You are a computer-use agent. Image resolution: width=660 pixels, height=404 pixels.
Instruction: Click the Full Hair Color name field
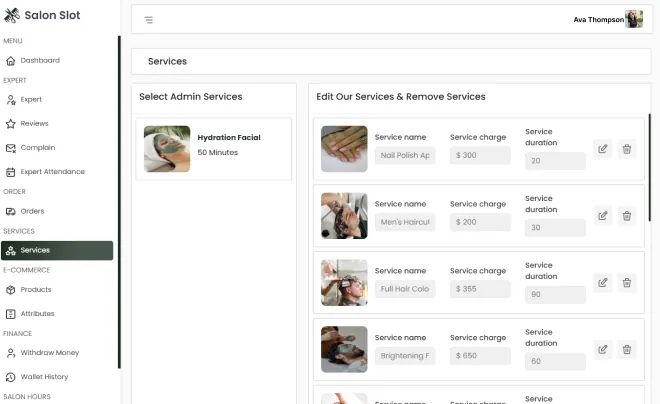405,289
